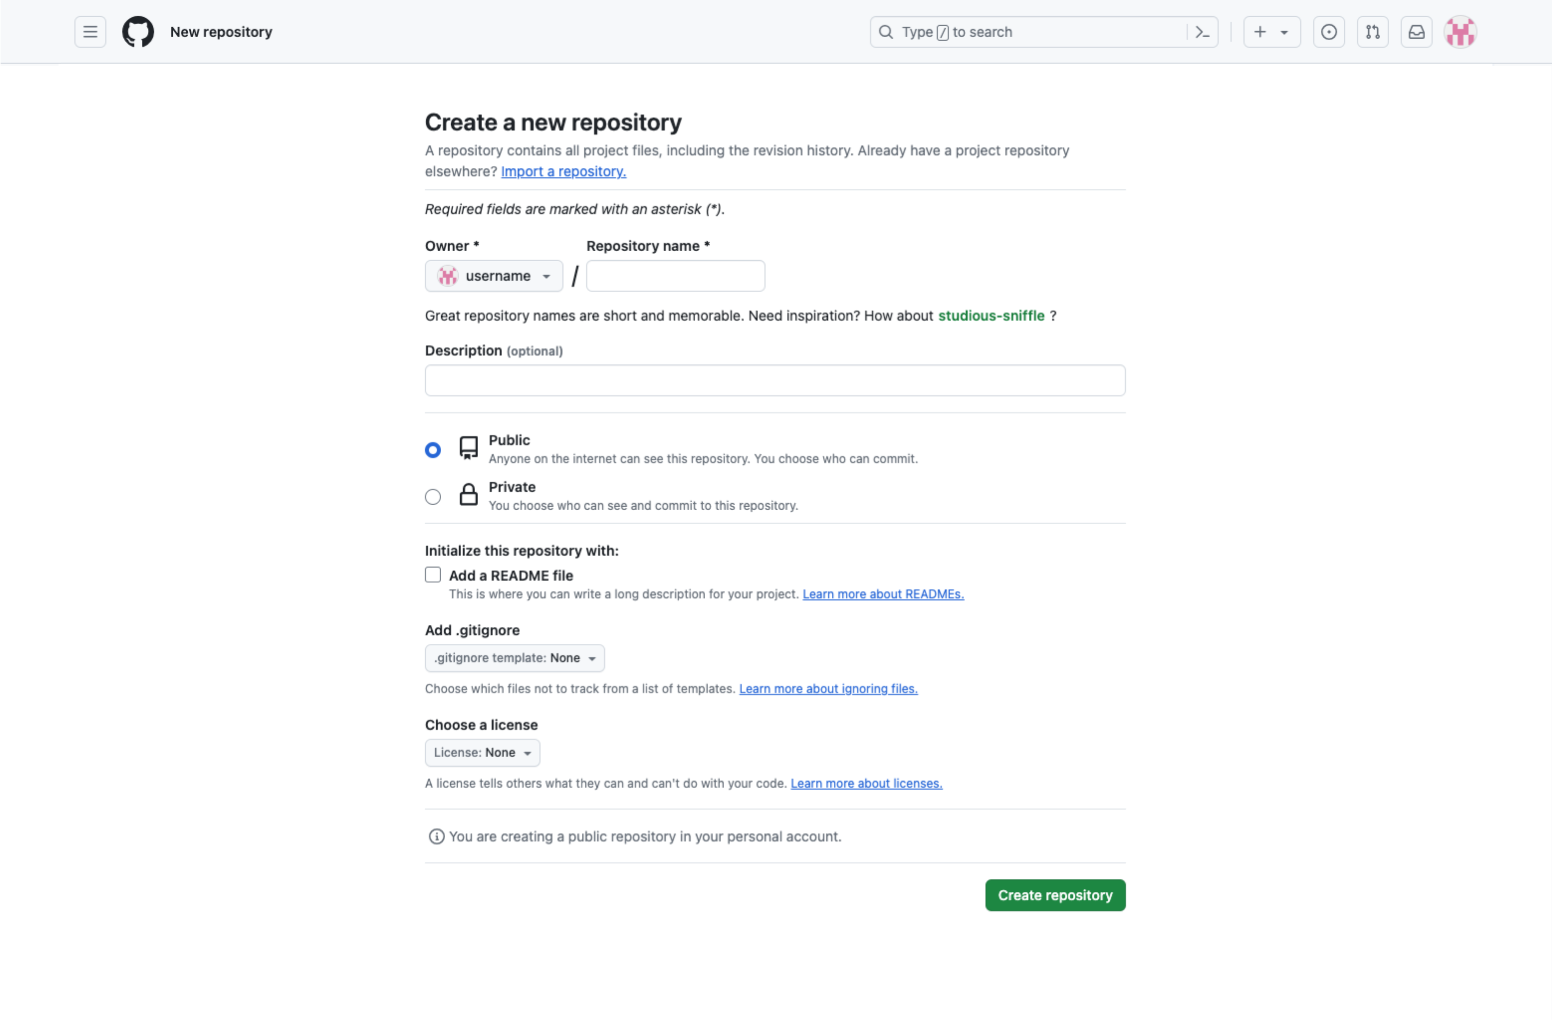The height and width of the screenshot is (1020, 1552).
Task: Open your profile avatar menu
Action: click(1460, 31)
